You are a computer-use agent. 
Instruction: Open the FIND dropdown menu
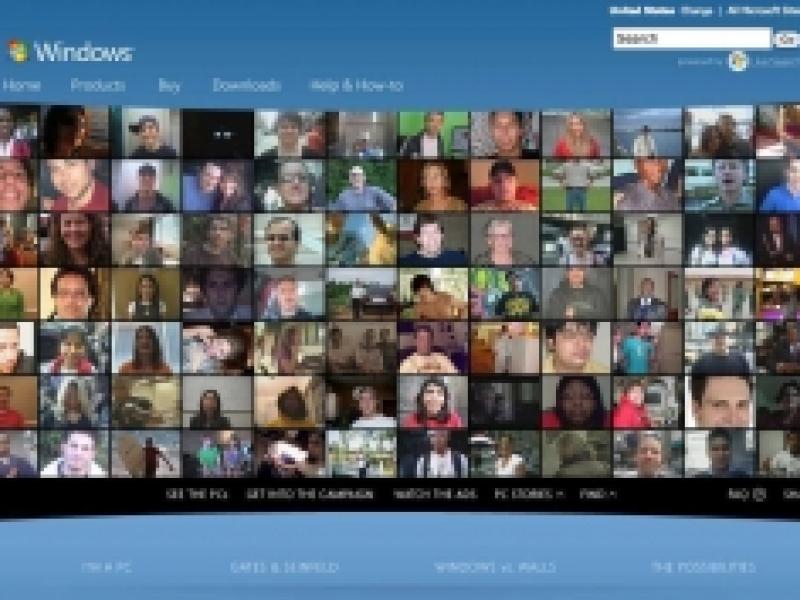coord(592,492)
